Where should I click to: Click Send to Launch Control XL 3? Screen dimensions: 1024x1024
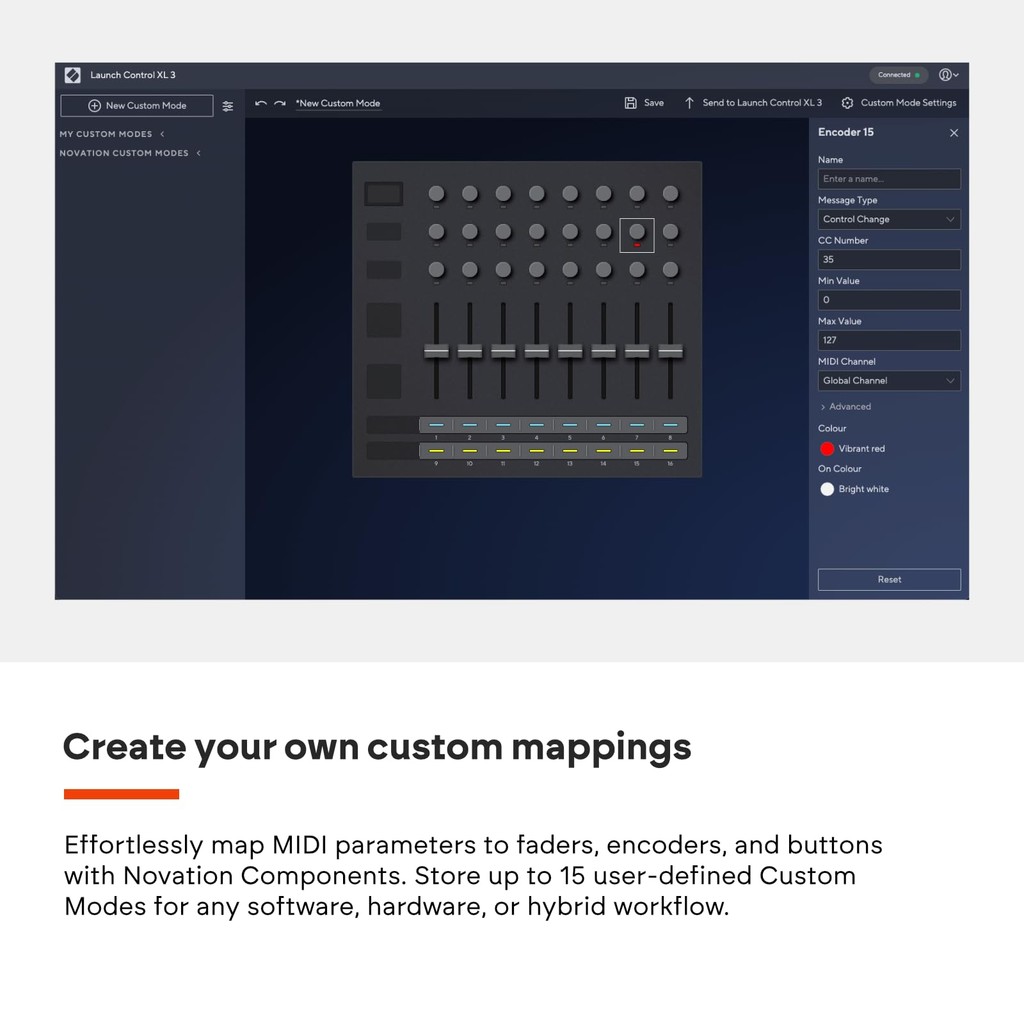(x=753, y=103)
